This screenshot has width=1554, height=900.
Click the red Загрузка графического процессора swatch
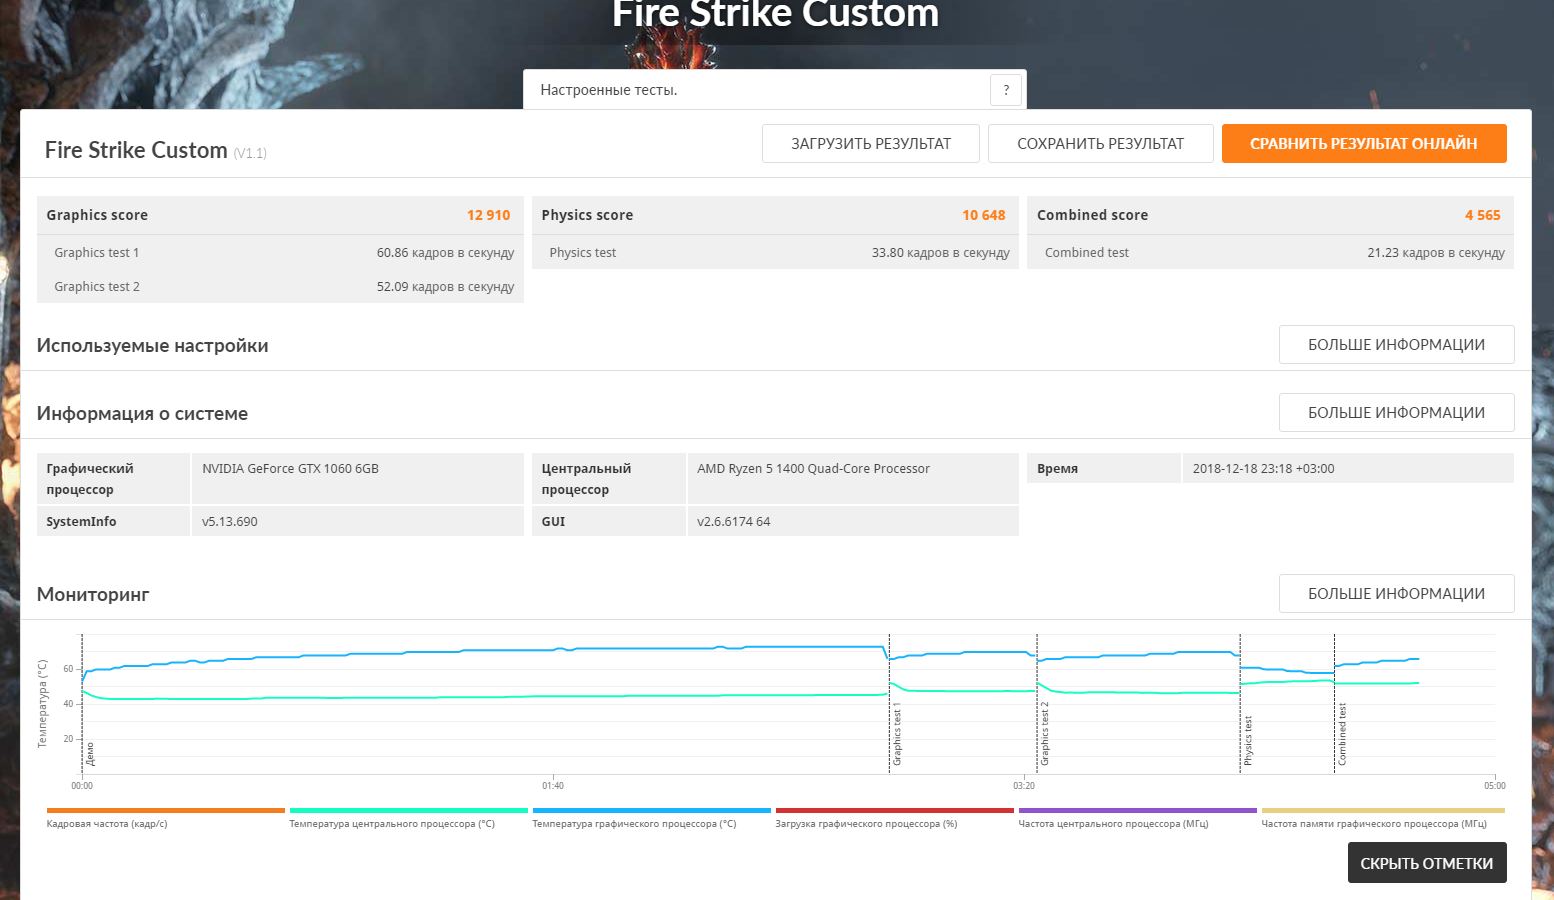point(894,811)
